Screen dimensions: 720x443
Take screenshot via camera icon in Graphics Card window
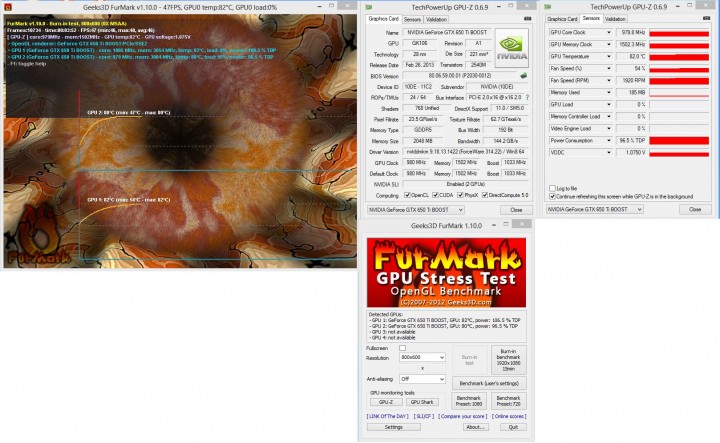[x=528, y=19]
